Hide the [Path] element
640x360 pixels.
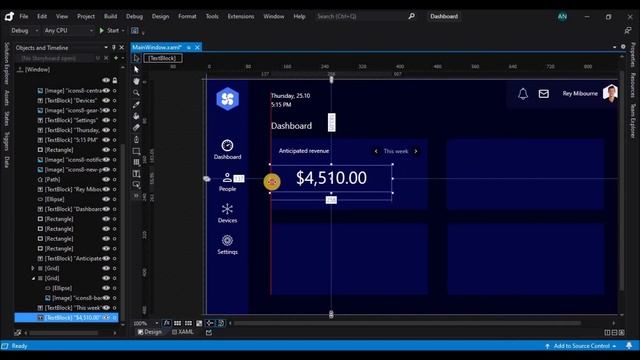[106, 179]
